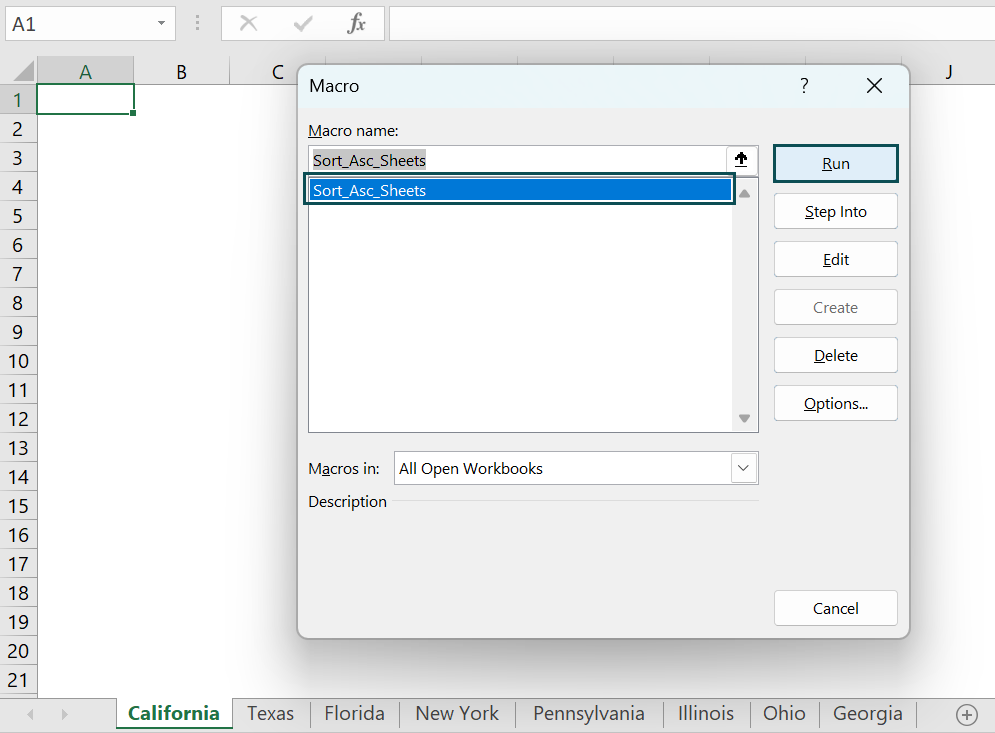Switch to the Ohio sheet tab

[x=784, y=713]
